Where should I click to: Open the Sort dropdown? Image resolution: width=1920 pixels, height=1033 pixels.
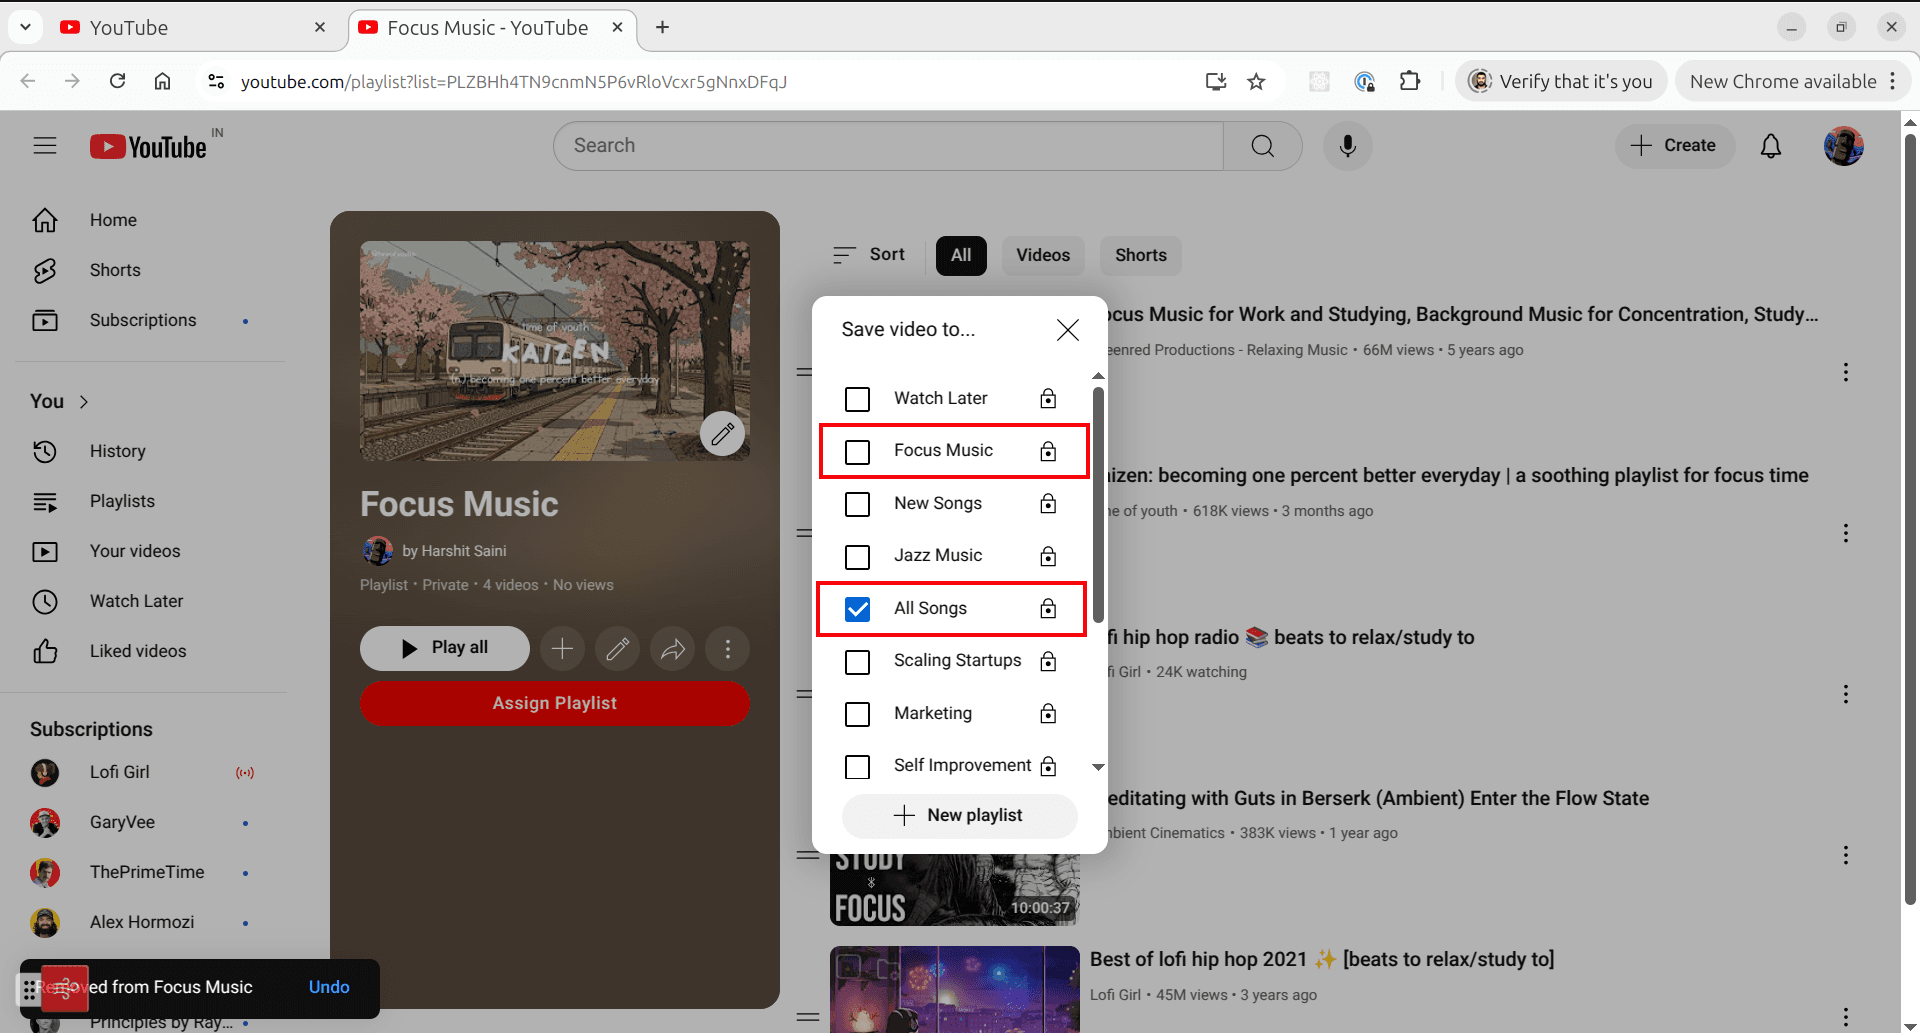tap(868, 255)
